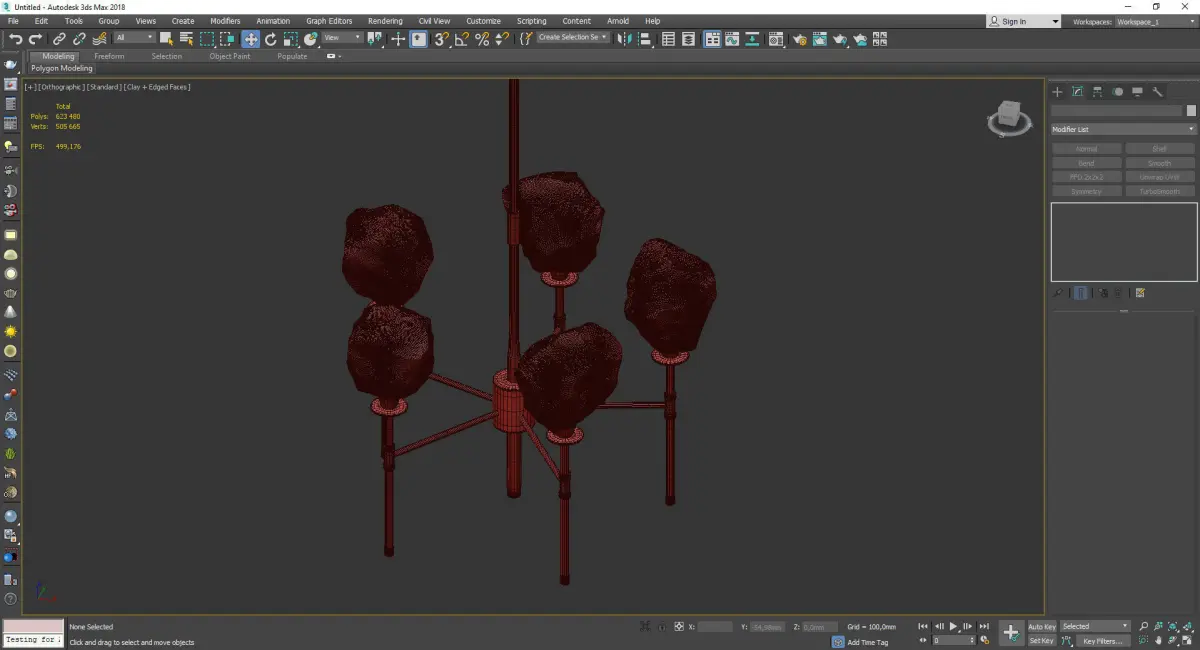
Task: Open the Curve Editor from the toolbar
Action: click(733, 39)
